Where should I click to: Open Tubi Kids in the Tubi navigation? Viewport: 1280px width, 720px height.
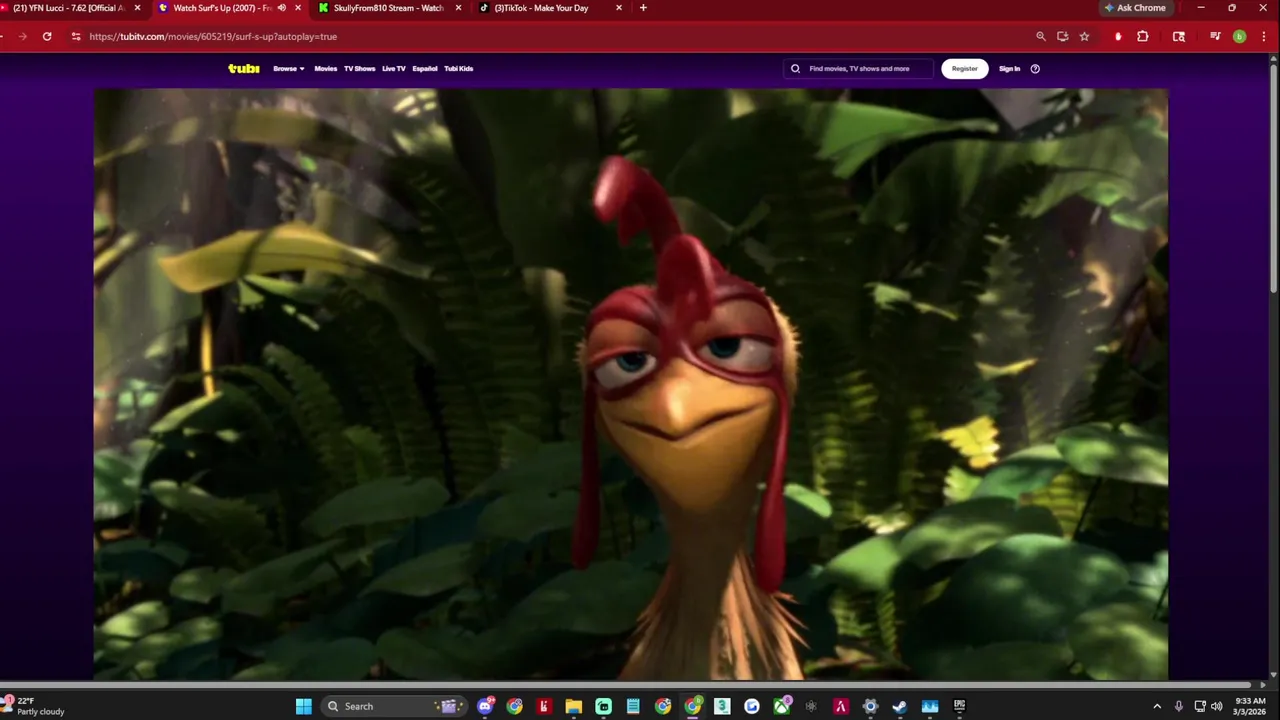459,69
